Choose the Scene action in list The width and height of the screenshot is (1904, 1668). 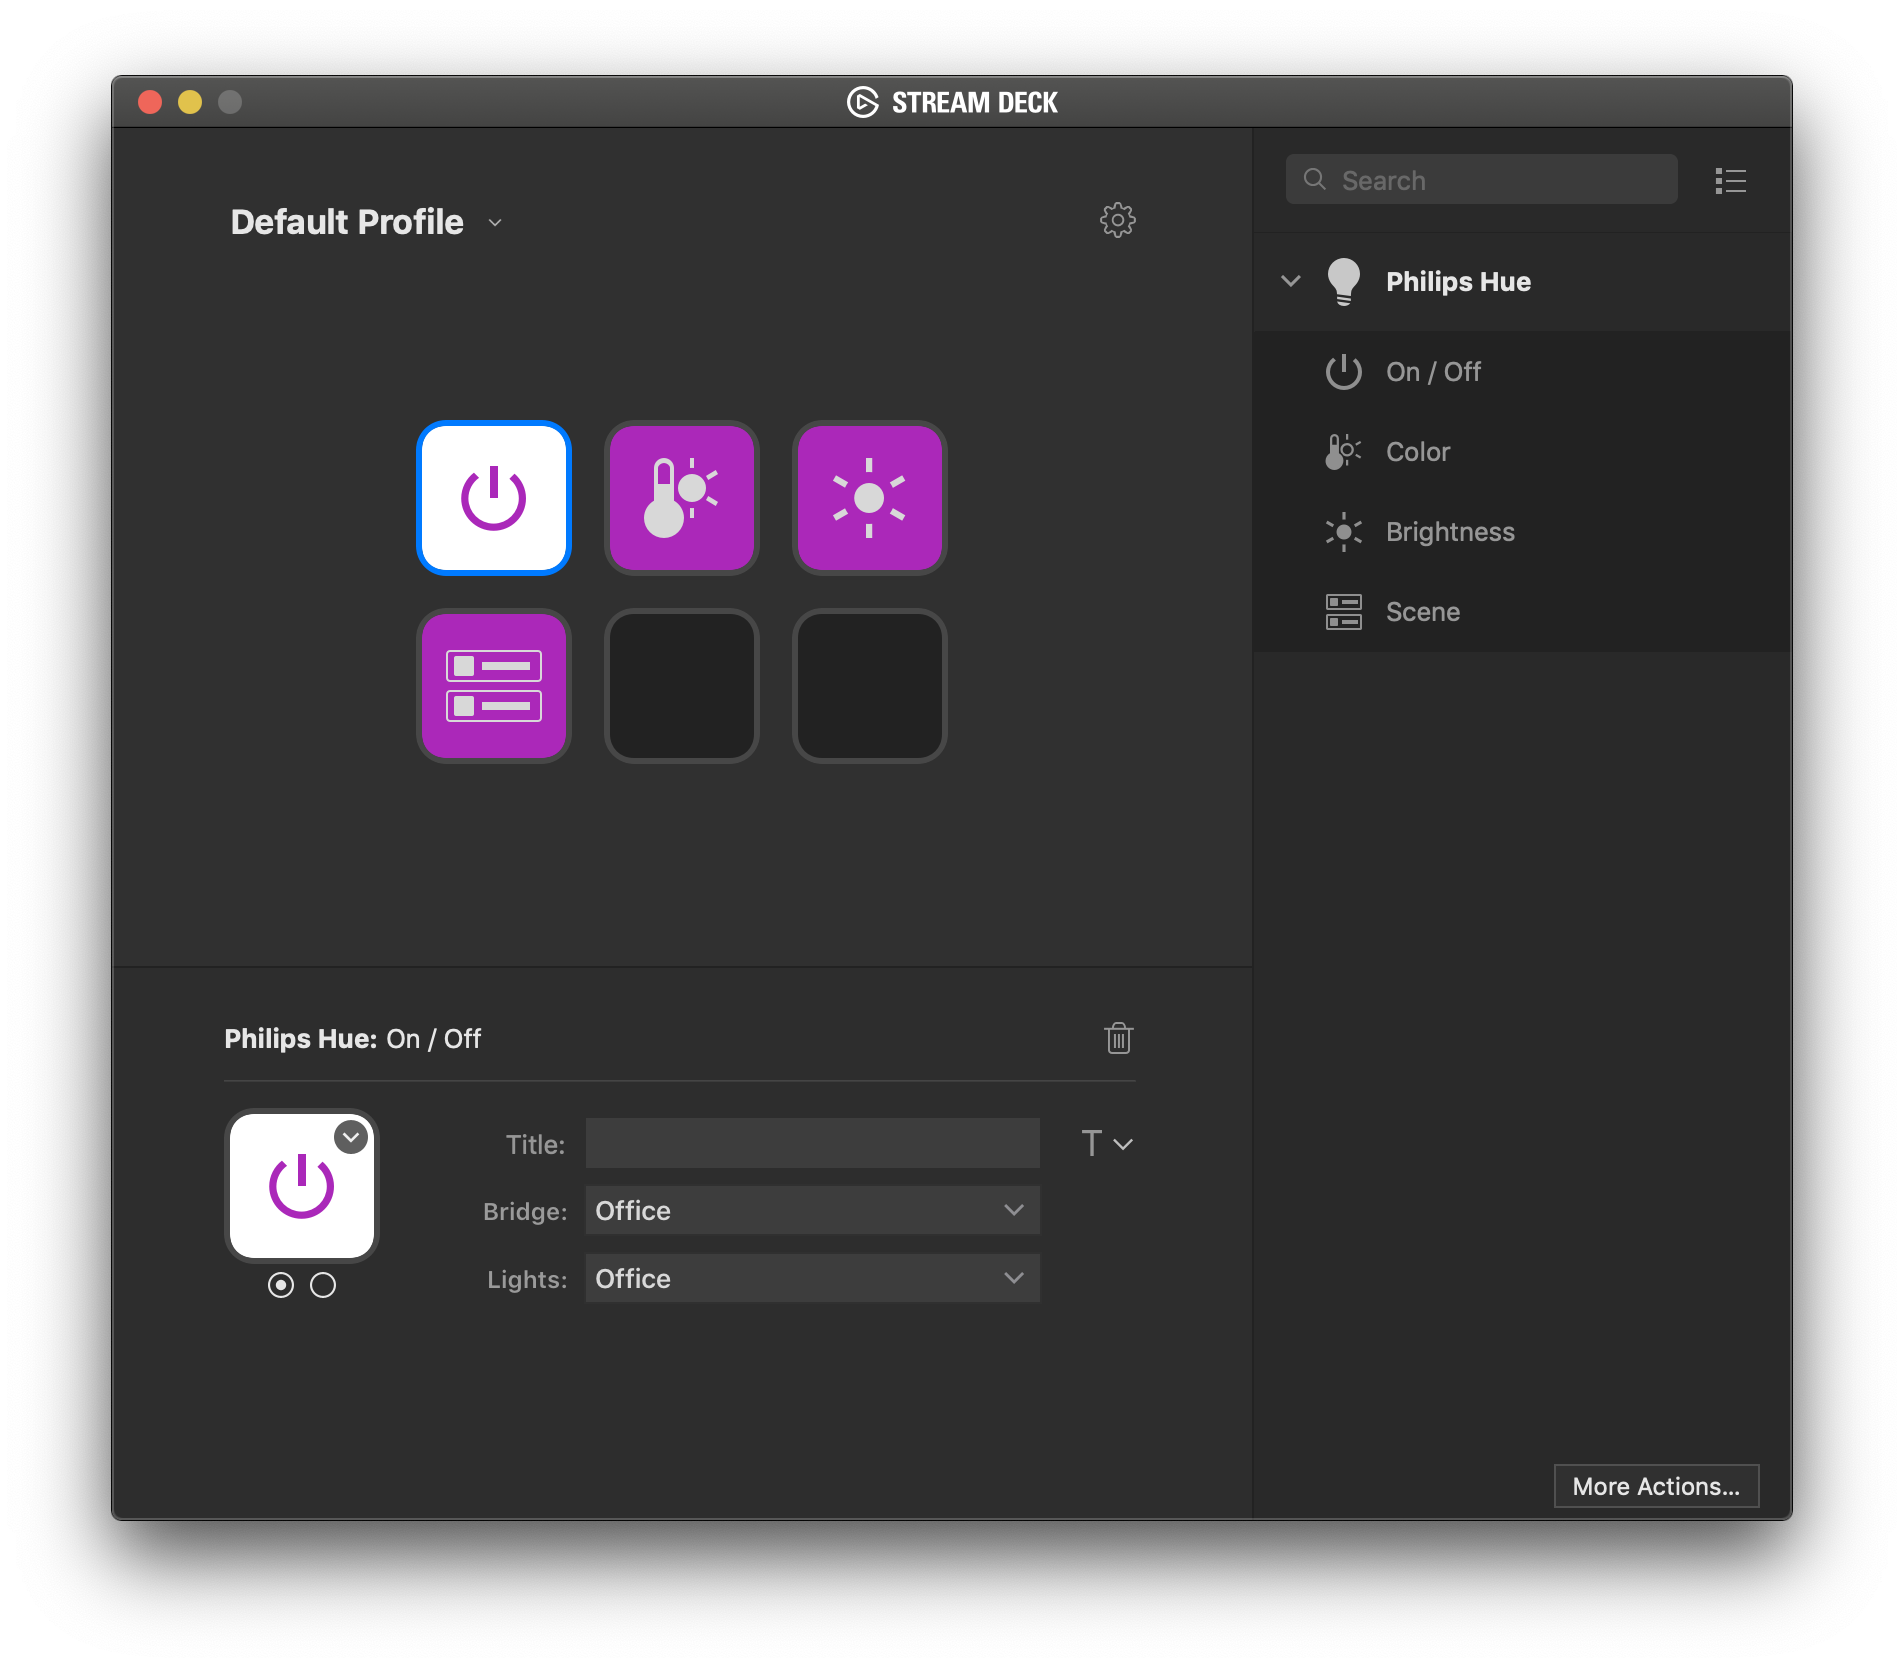click(x=1521, y=612)
